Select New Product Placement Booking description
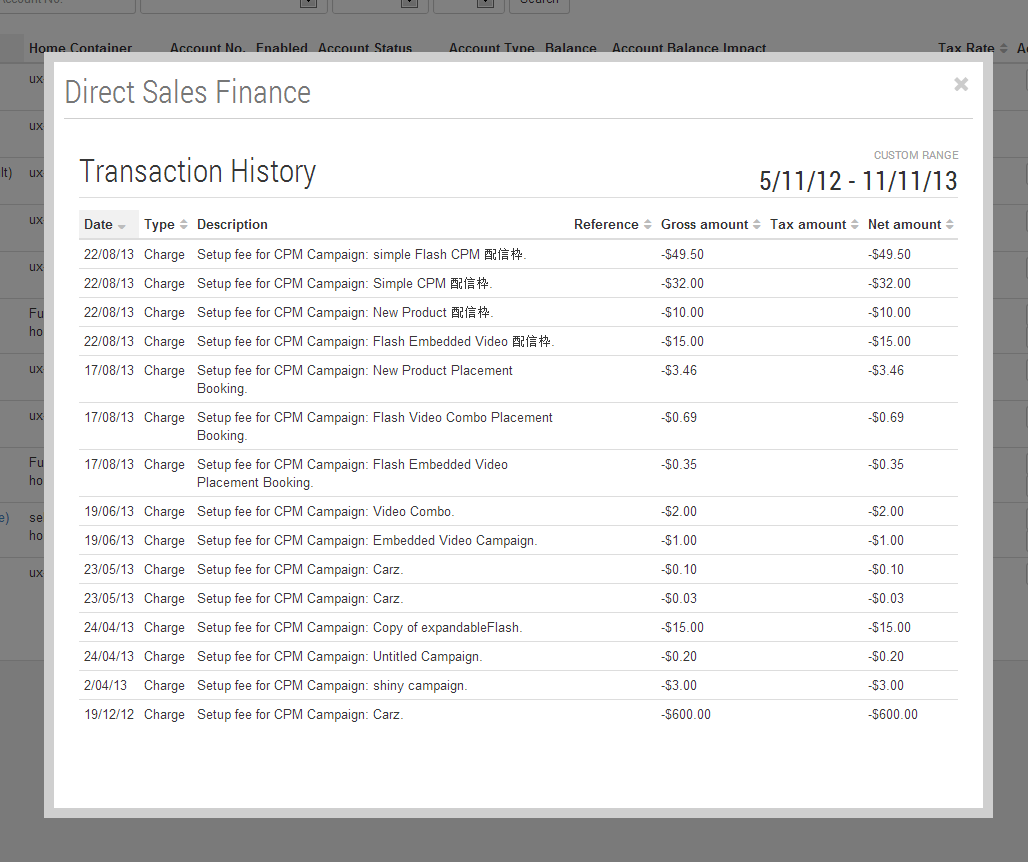The width and height of the screenshot is (1028, 862). coord(355,380)
